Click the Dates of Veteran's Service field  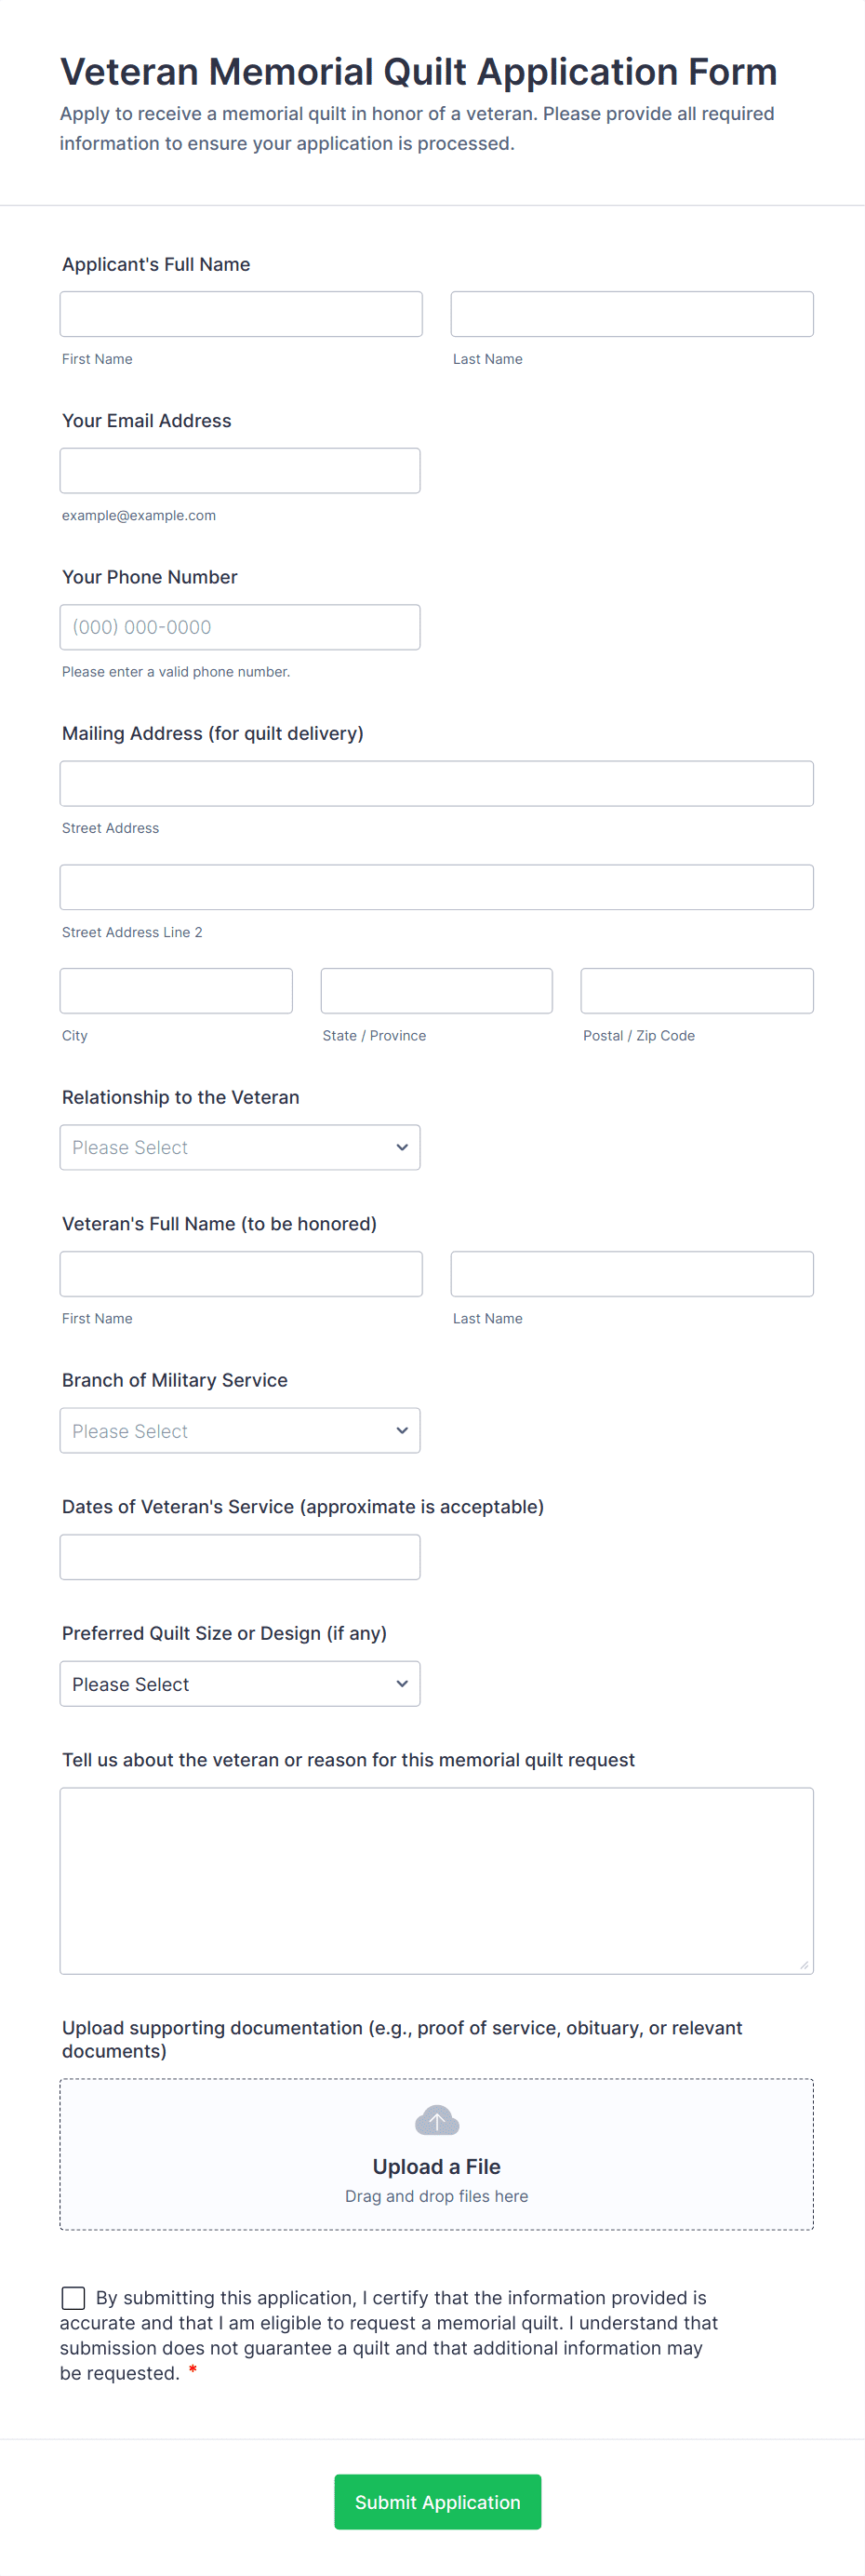pyautogui.click(x=240, y=1556)
